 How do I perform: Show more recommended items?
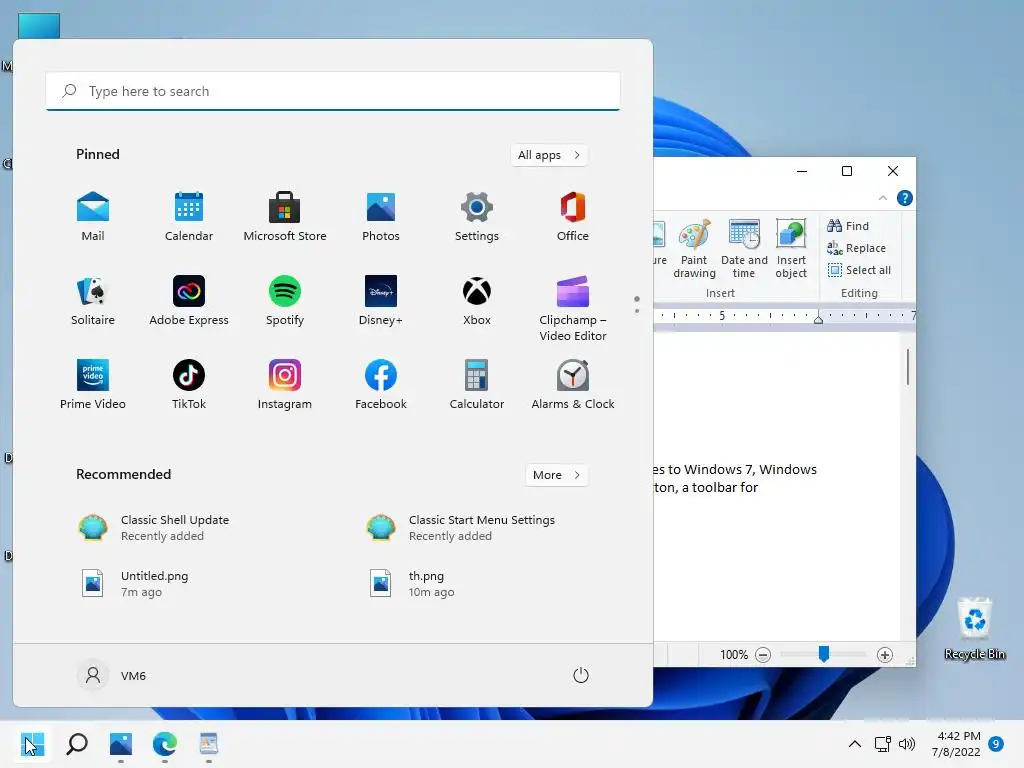tap(556, 475)
